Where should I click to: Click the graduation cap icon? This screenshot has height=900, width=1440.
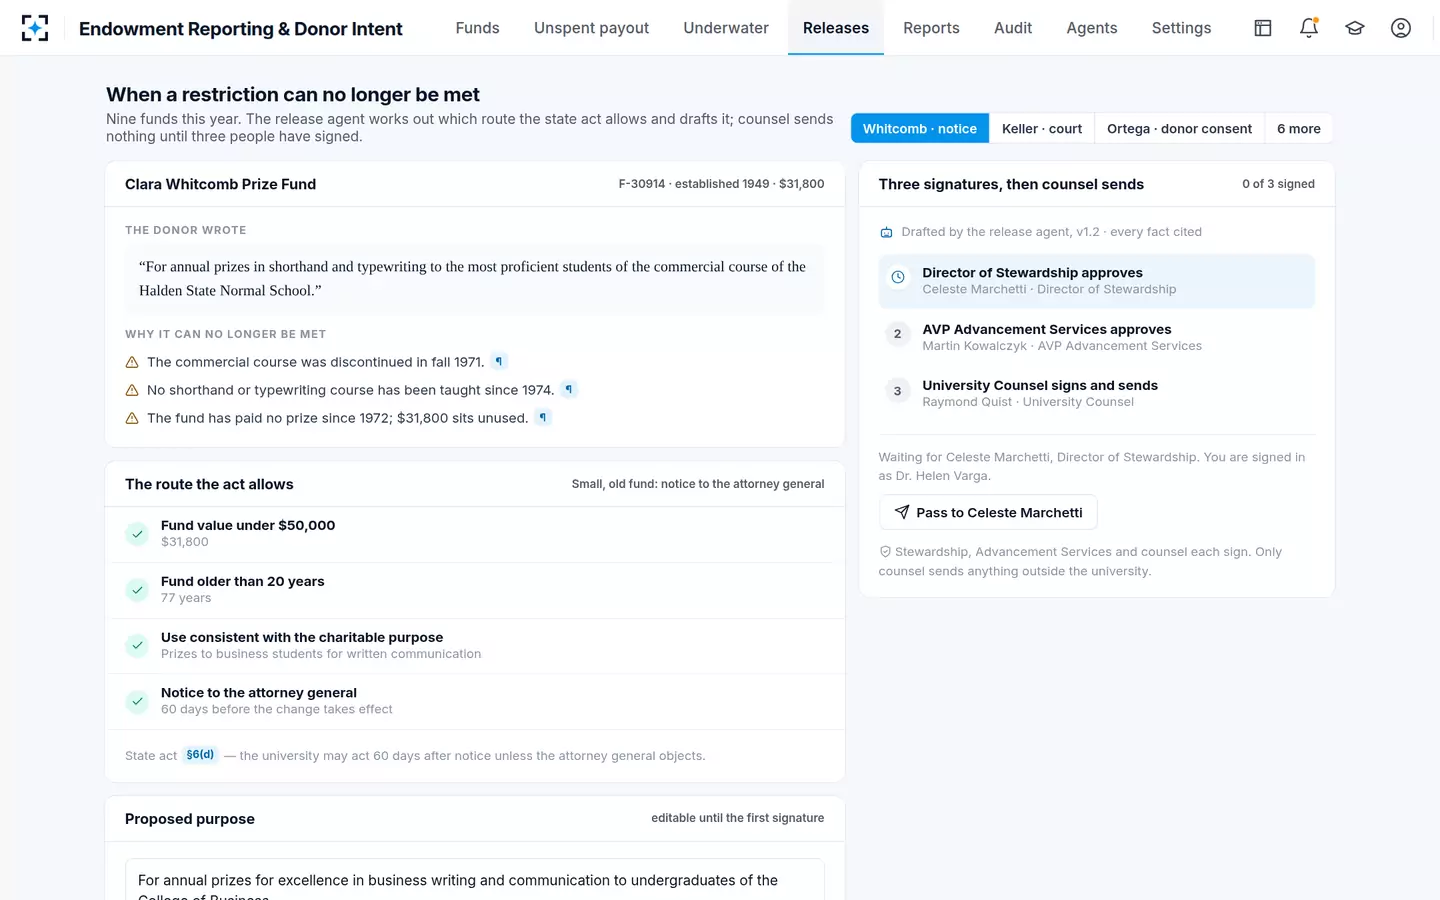[1355, 28]
